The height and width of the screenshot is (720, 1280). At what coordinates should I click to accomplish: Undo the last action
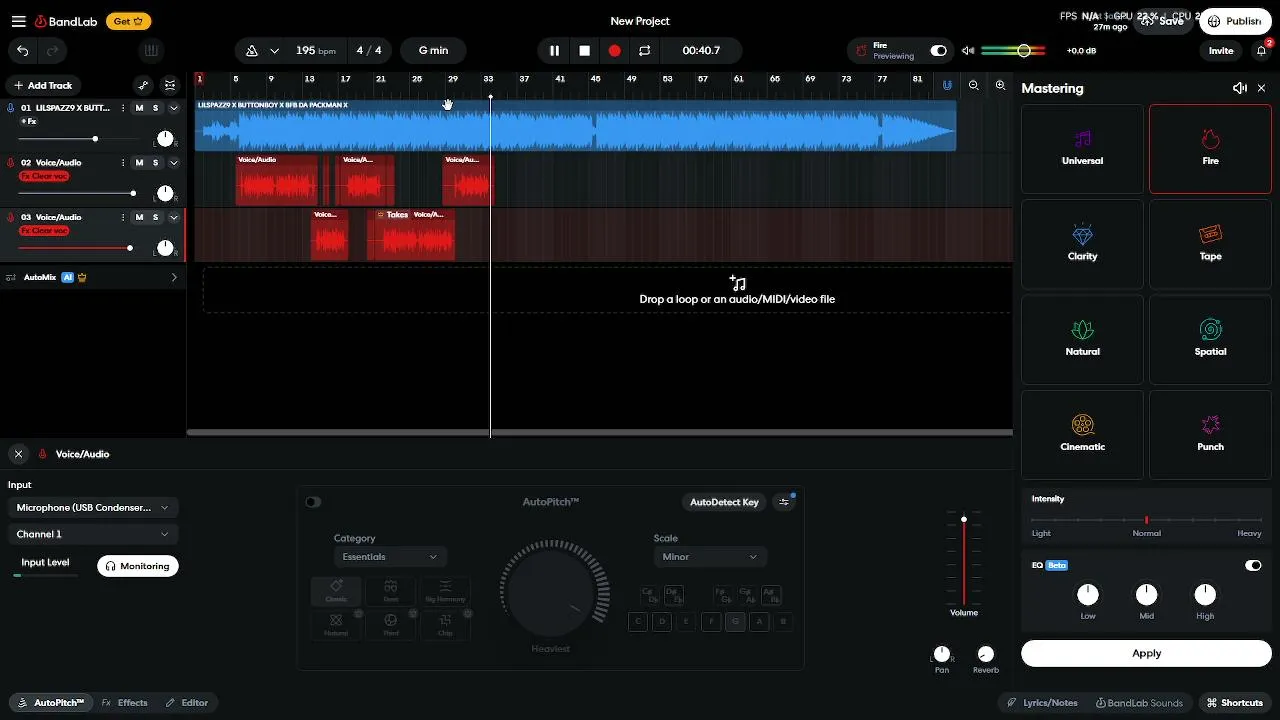22,51
